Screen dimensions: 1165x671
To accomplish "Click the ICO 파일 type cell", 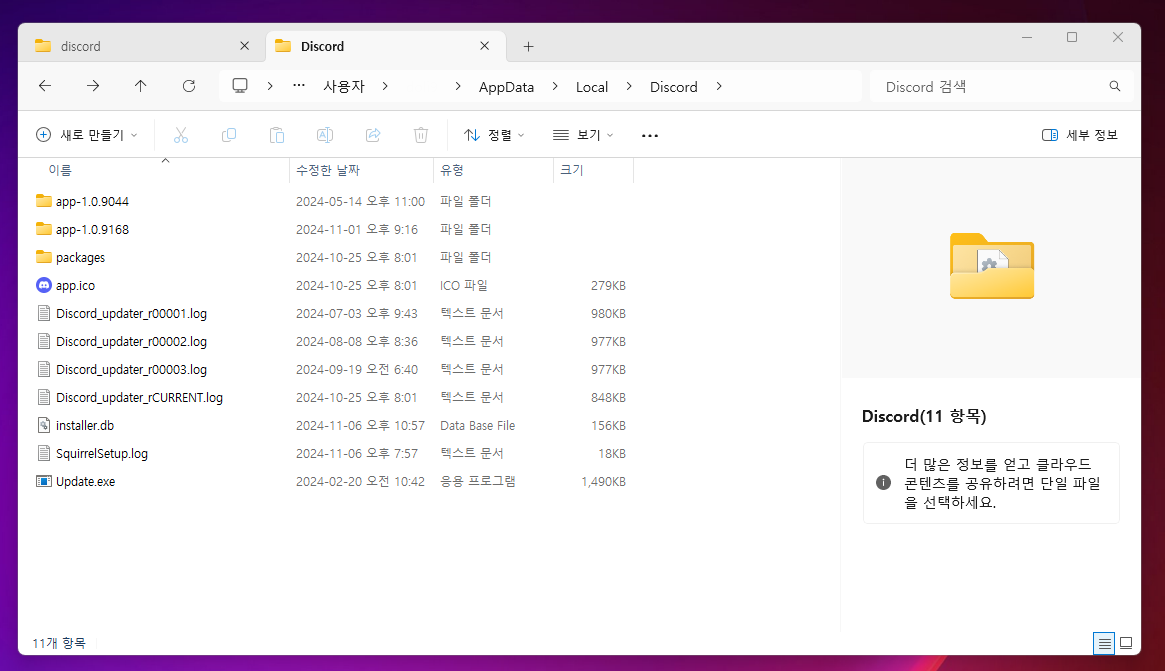I will pyautogui.click(x=464, y=285).
